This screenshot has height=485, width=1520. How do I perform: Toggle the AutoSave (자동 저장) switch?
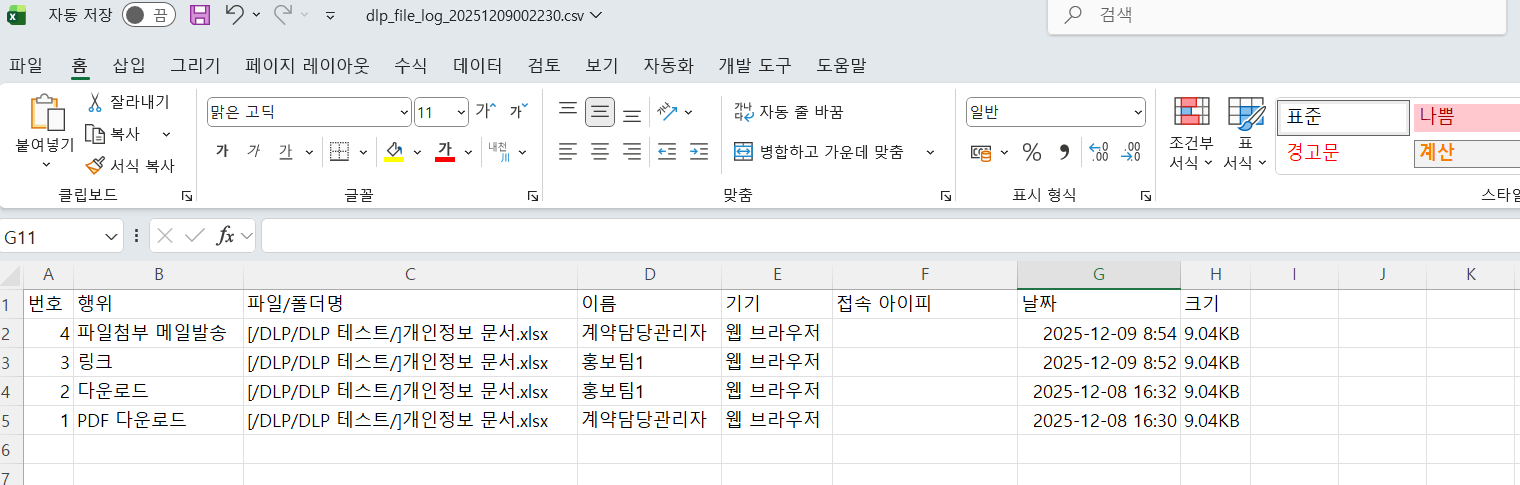148,15
